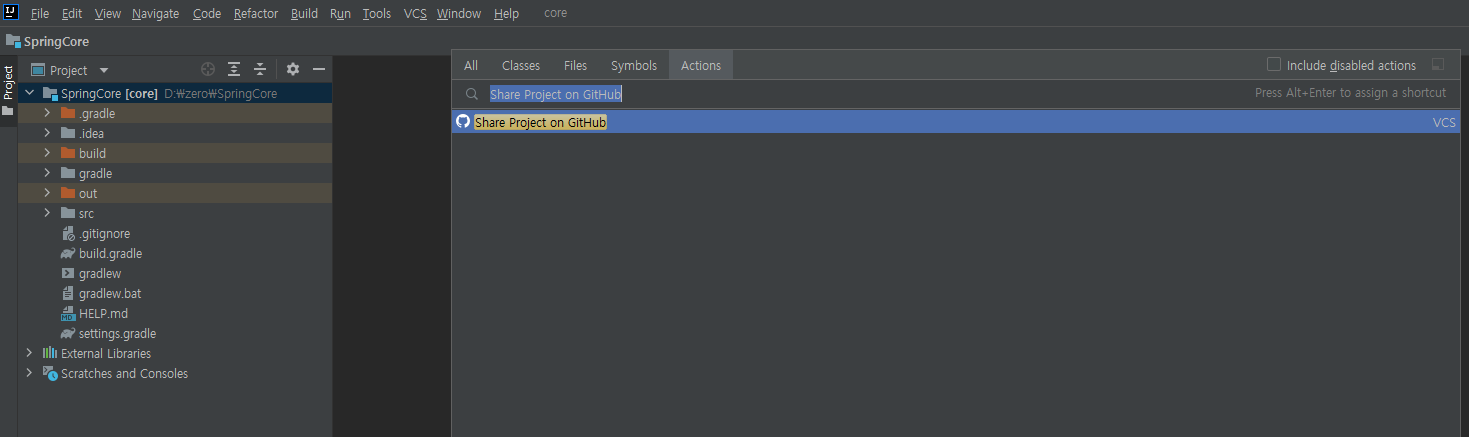Click the locate/select opened file icon

208,69
